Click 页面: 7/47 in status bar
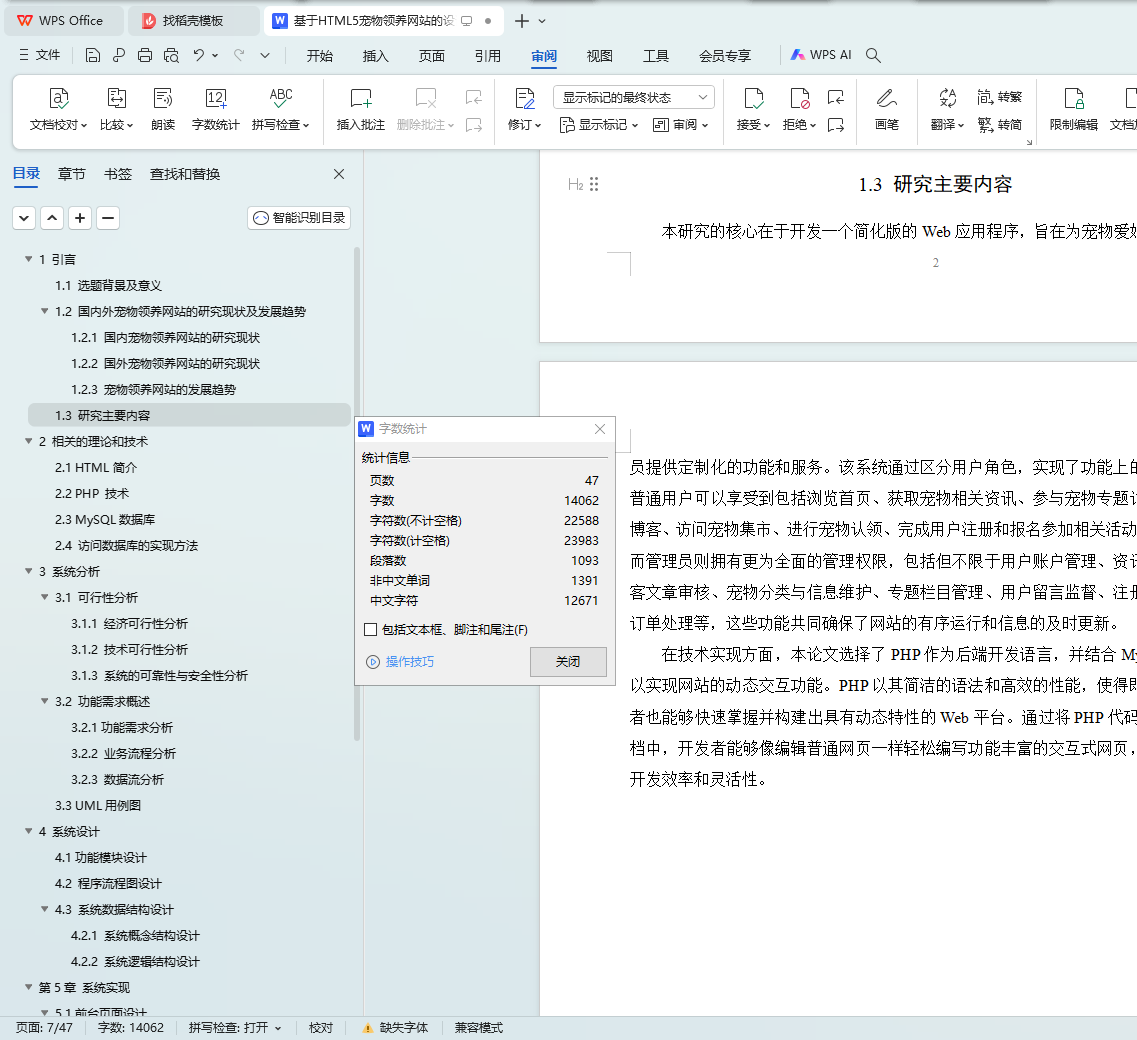This screenshot has height=1040, width=1137. [44, 1028]
